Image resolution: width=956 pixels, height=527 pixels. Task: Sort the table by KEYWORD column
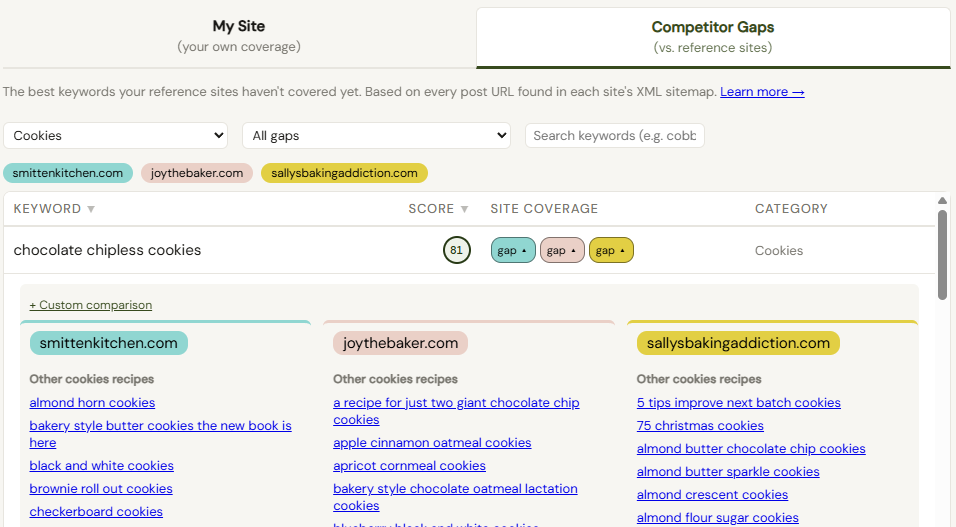point(54,209)
